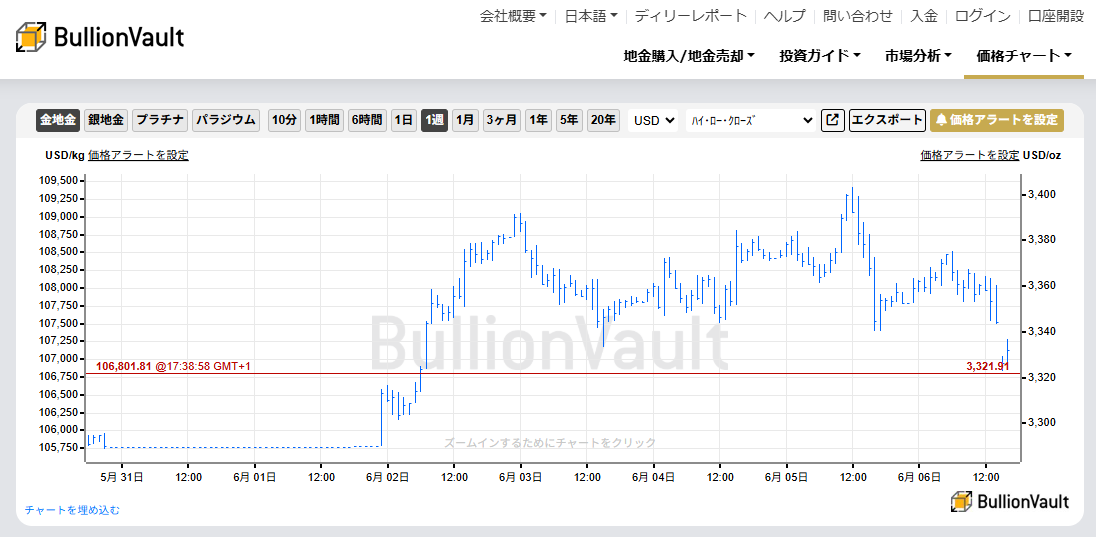Expand the 会社概要 menu

point(513,15)
